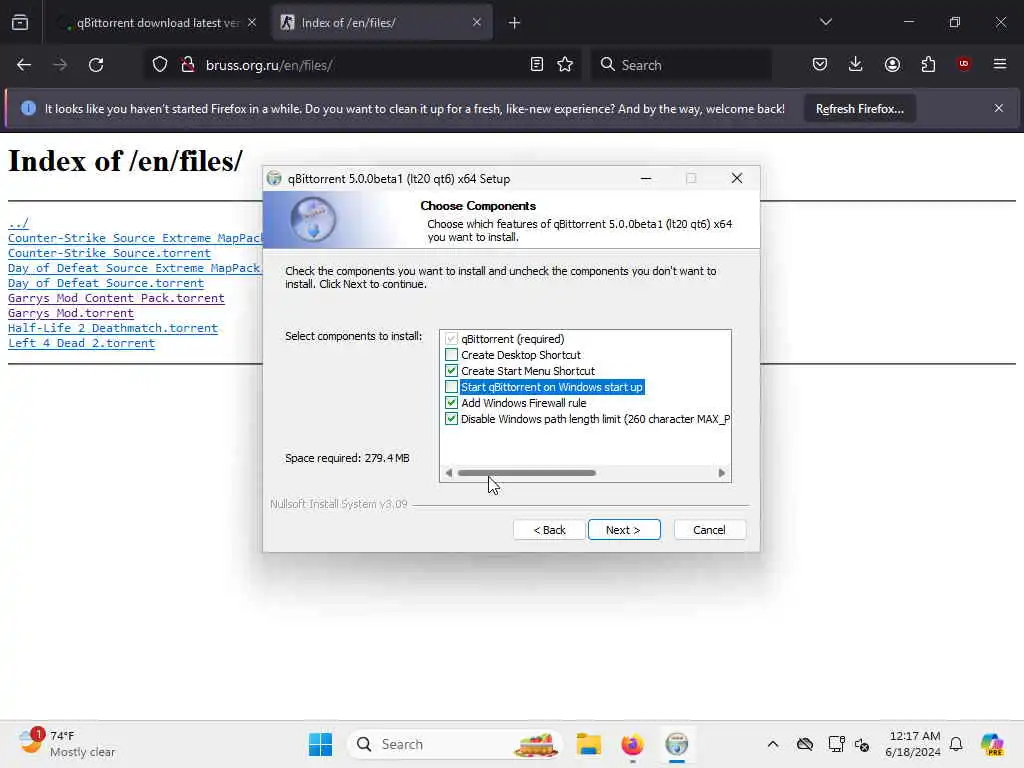
Task: Open a new tab with plus icon
Action: coord(515,23)
